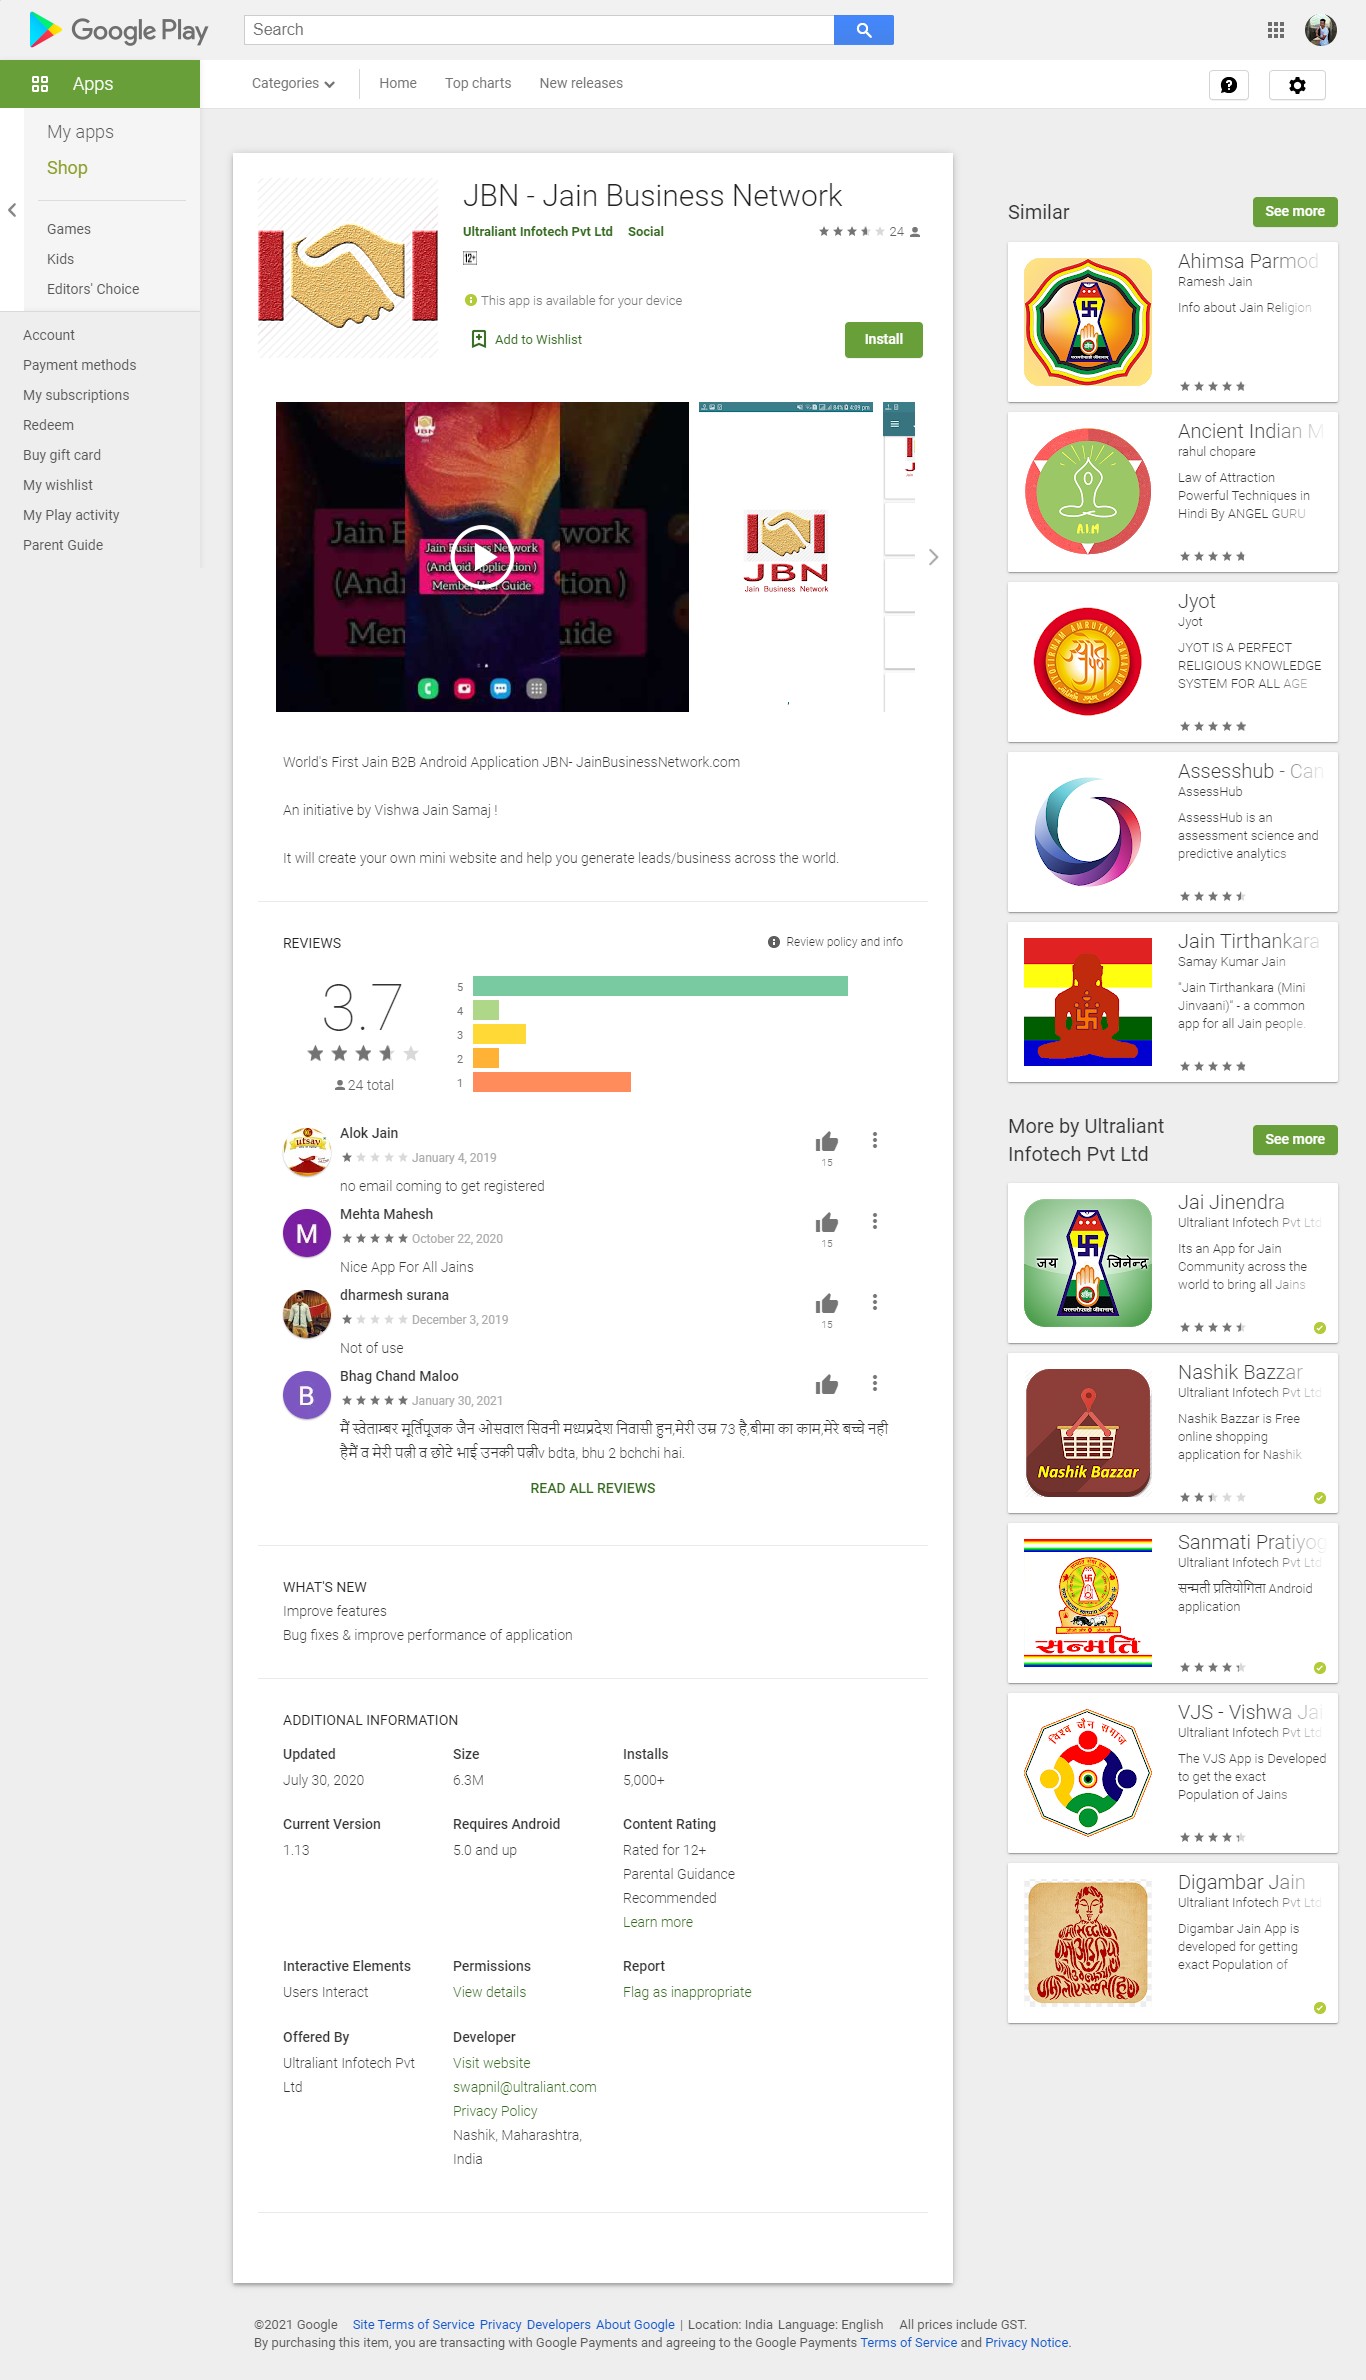The height and width of the screenshot is (2380, 1366).
Task: Open READ ALL REVIEWS link
Action: [x=593, y=1488]
